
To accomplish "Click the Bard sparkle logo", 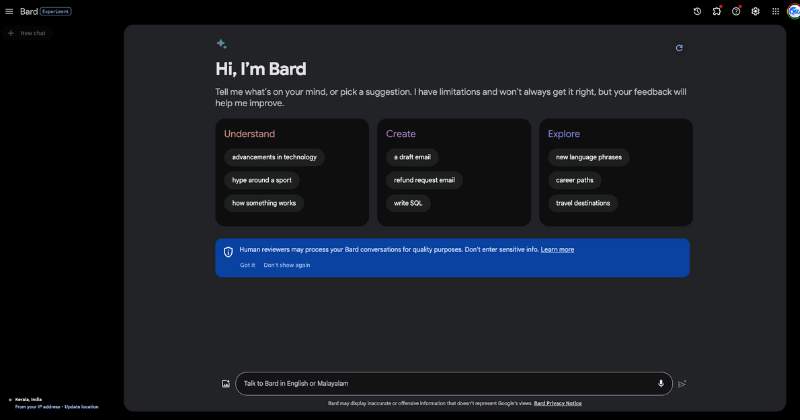I will pyautogui.click(x=221, y=44).
